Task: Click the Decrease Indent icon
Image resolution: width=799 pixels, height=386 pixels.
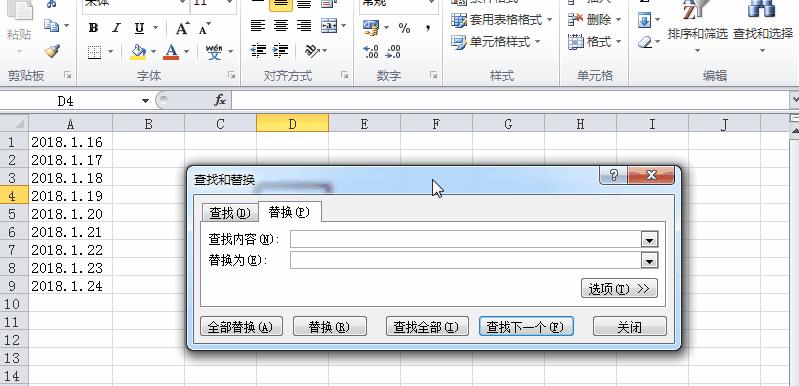Action: pyautogui.click(x=258, y=51)
